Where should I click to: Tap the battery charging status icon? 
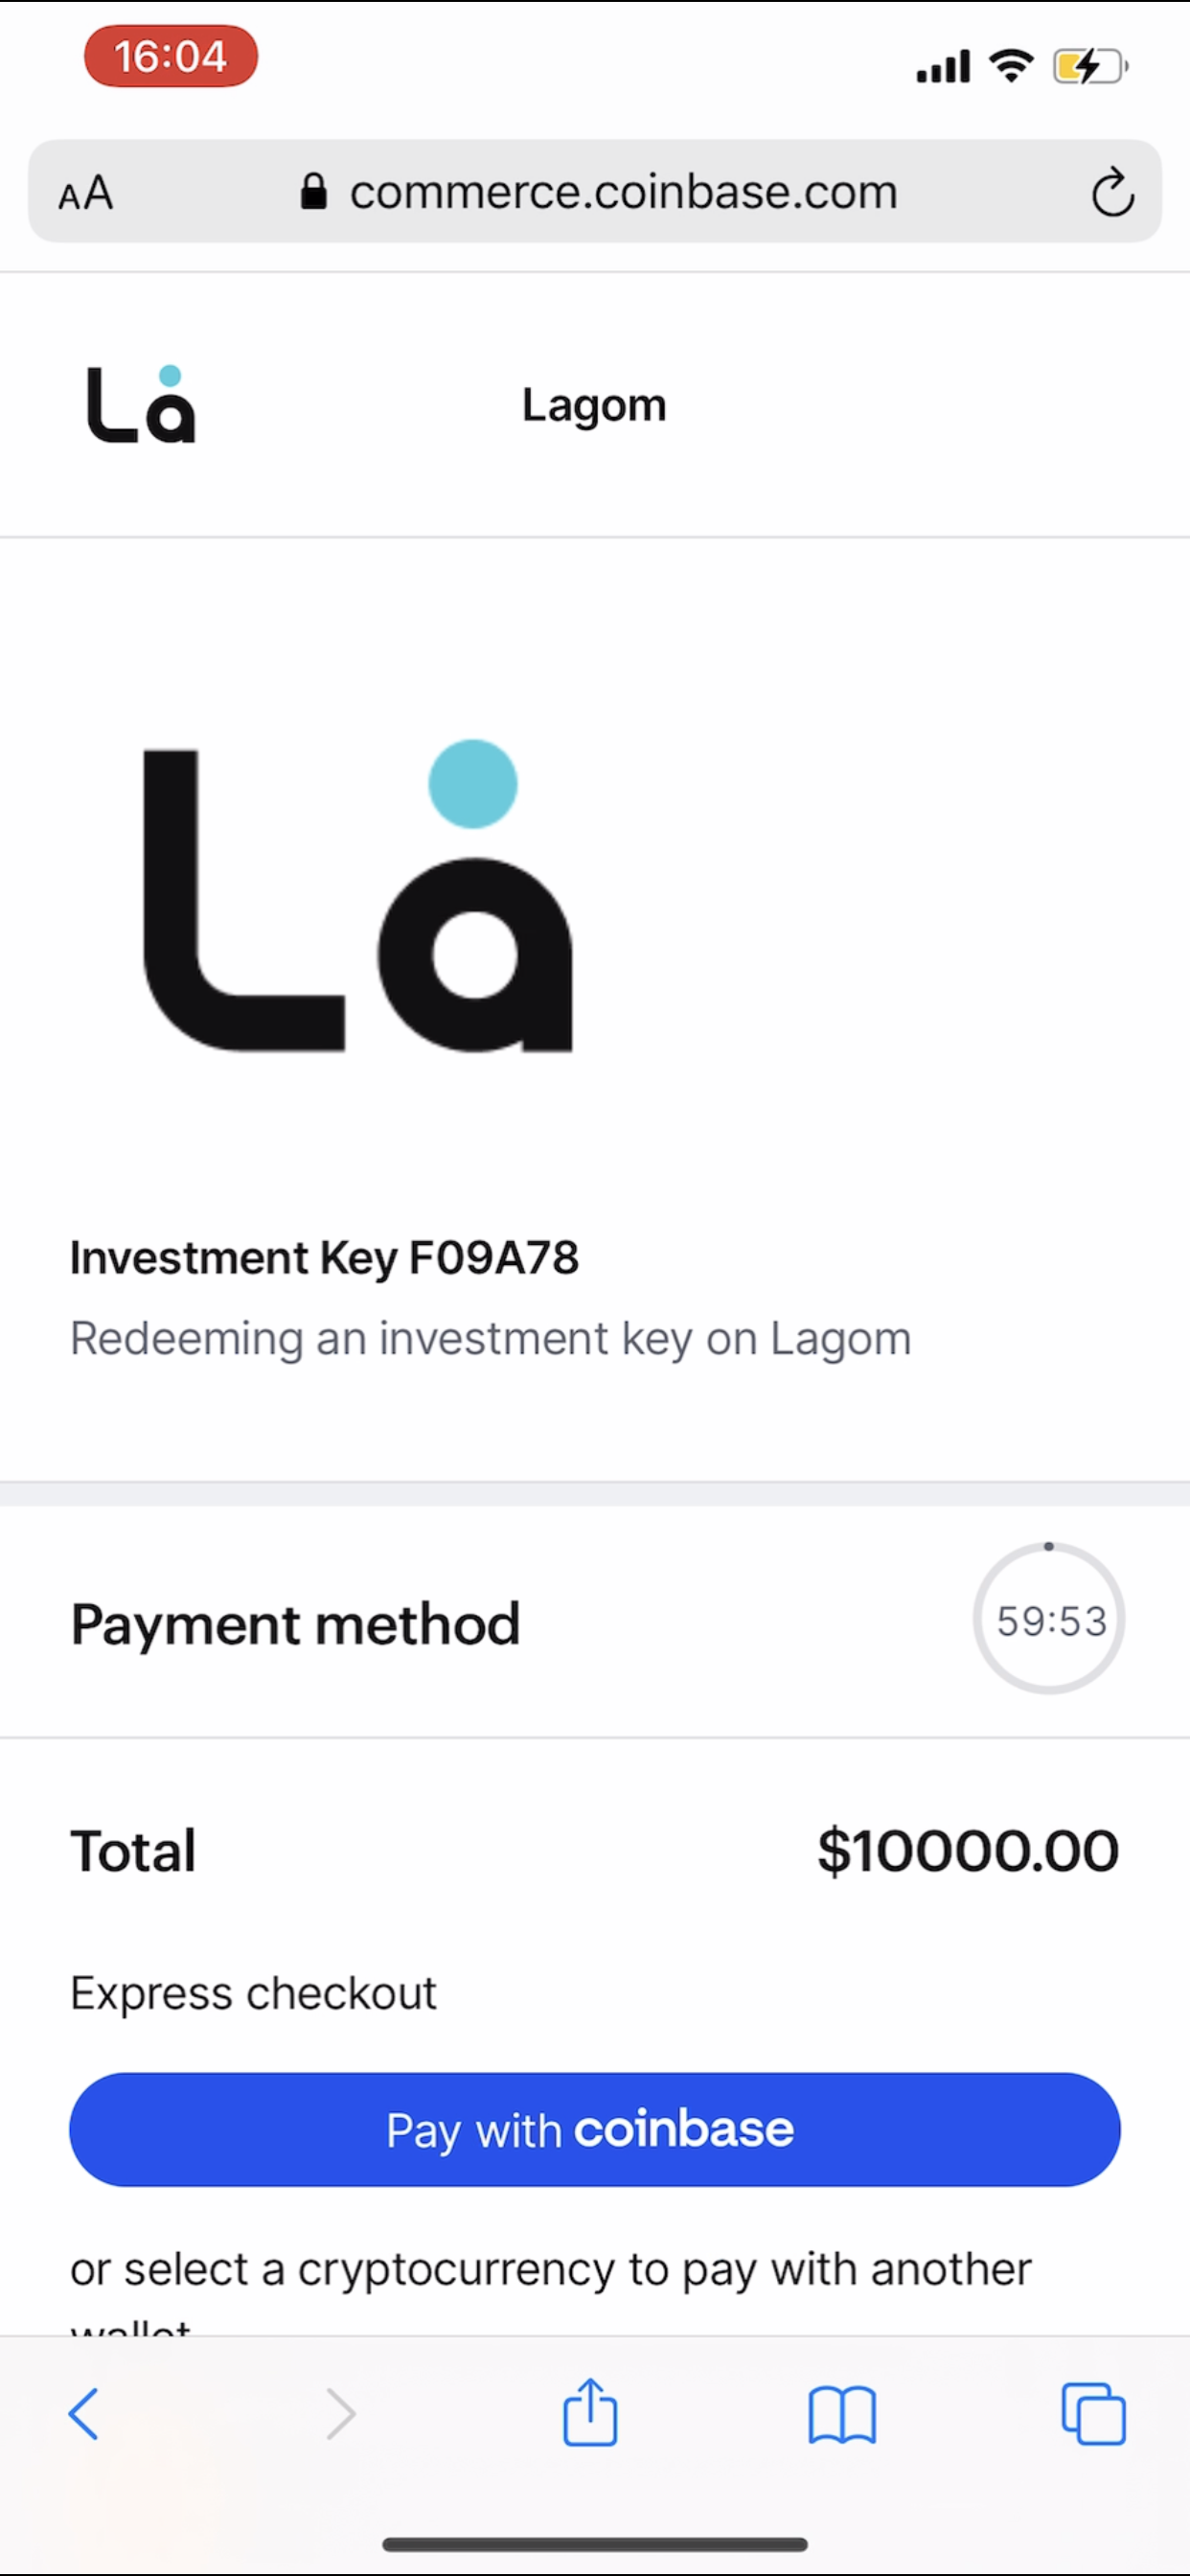click(x=1089, y=67)
